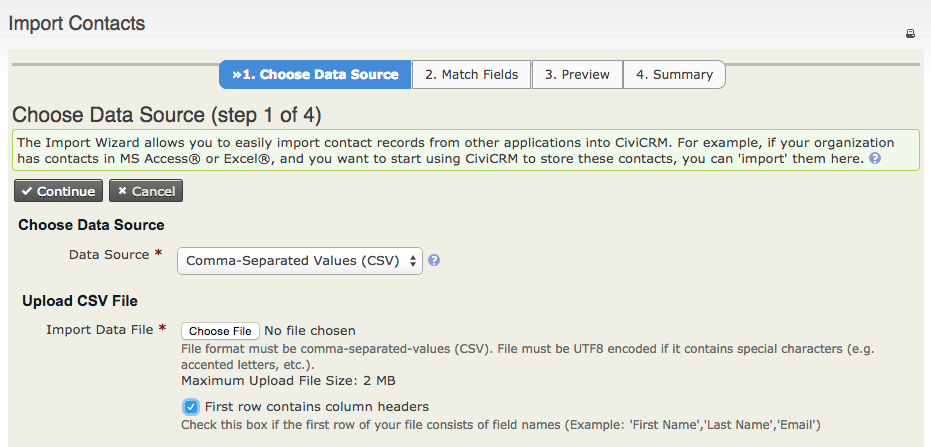
Task: Click the 'Import Data File' field label
Action: 100,329
